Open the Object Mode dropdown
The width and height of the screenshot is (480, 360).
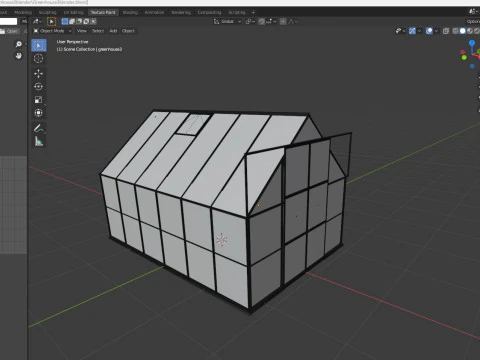pyautogui.click(x=52, y=31)
